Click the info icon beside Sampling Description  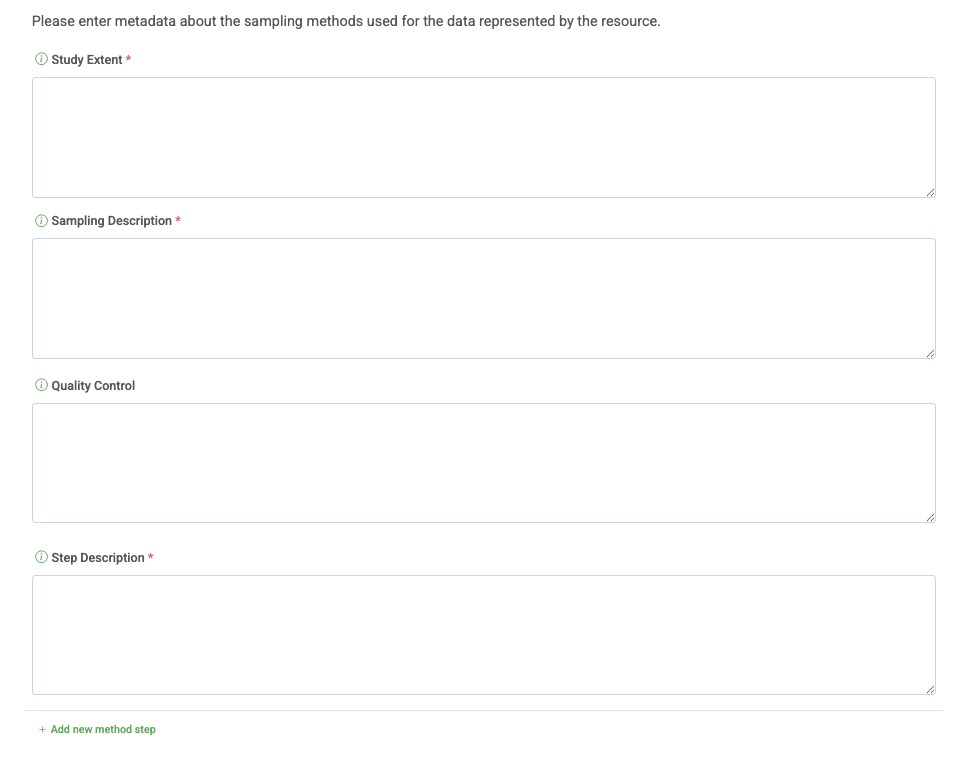click(x=40, y=220)
